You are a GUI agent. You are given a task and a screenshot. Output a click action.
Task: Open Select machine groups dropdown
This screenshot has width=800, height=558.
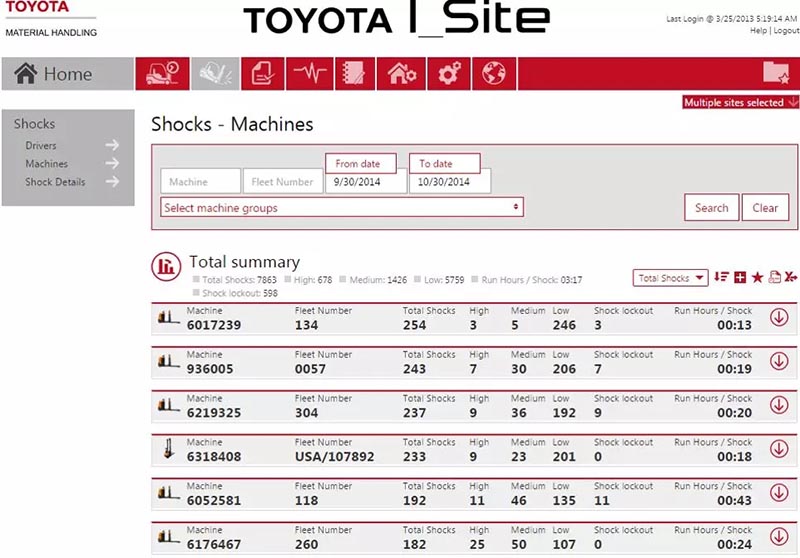point(342,208)
